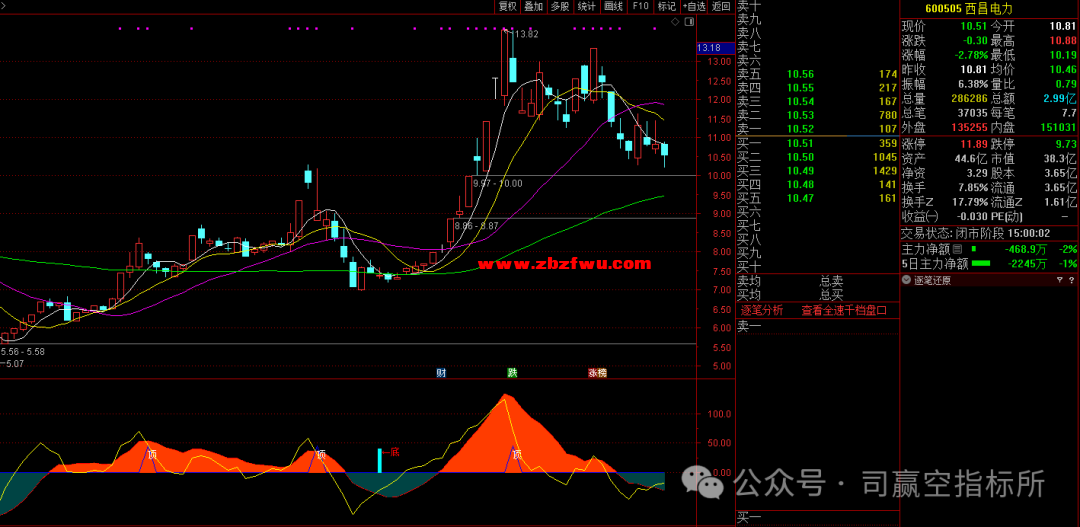Click the 最低 value 10.19
1080x527 pixels.
[1064, 55]
